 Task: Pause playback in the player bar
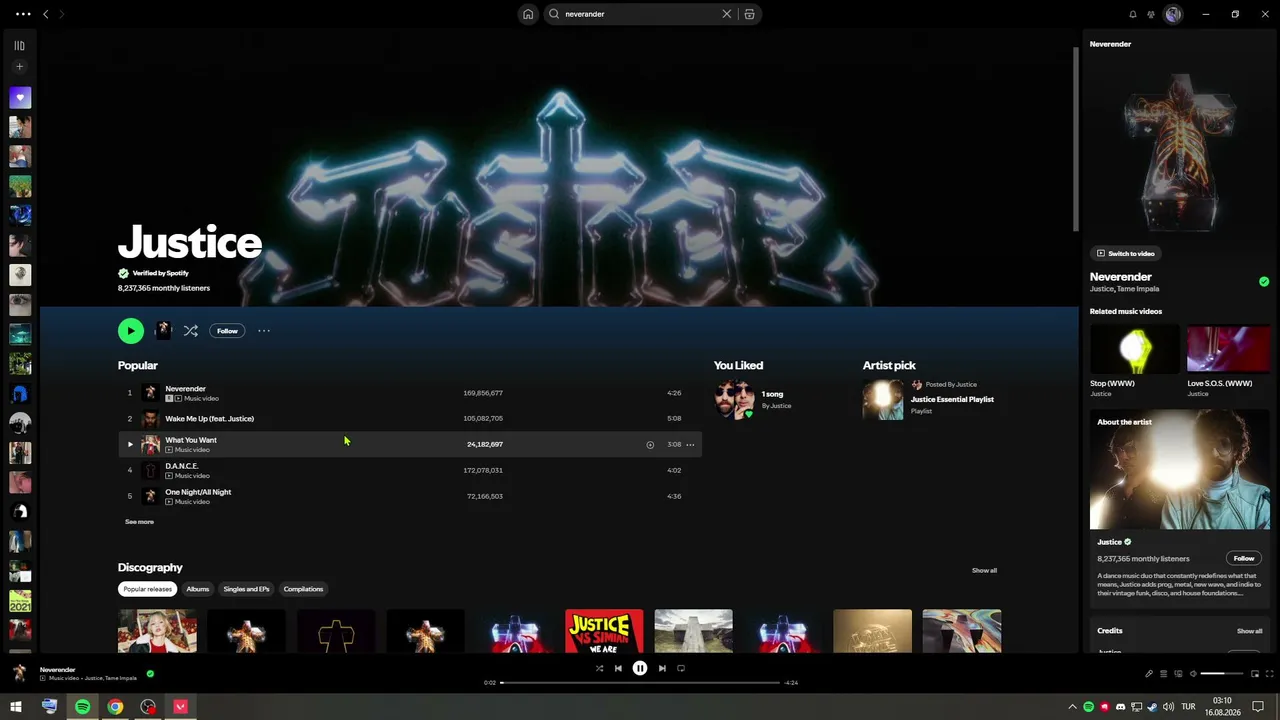(x=640, y=669)
